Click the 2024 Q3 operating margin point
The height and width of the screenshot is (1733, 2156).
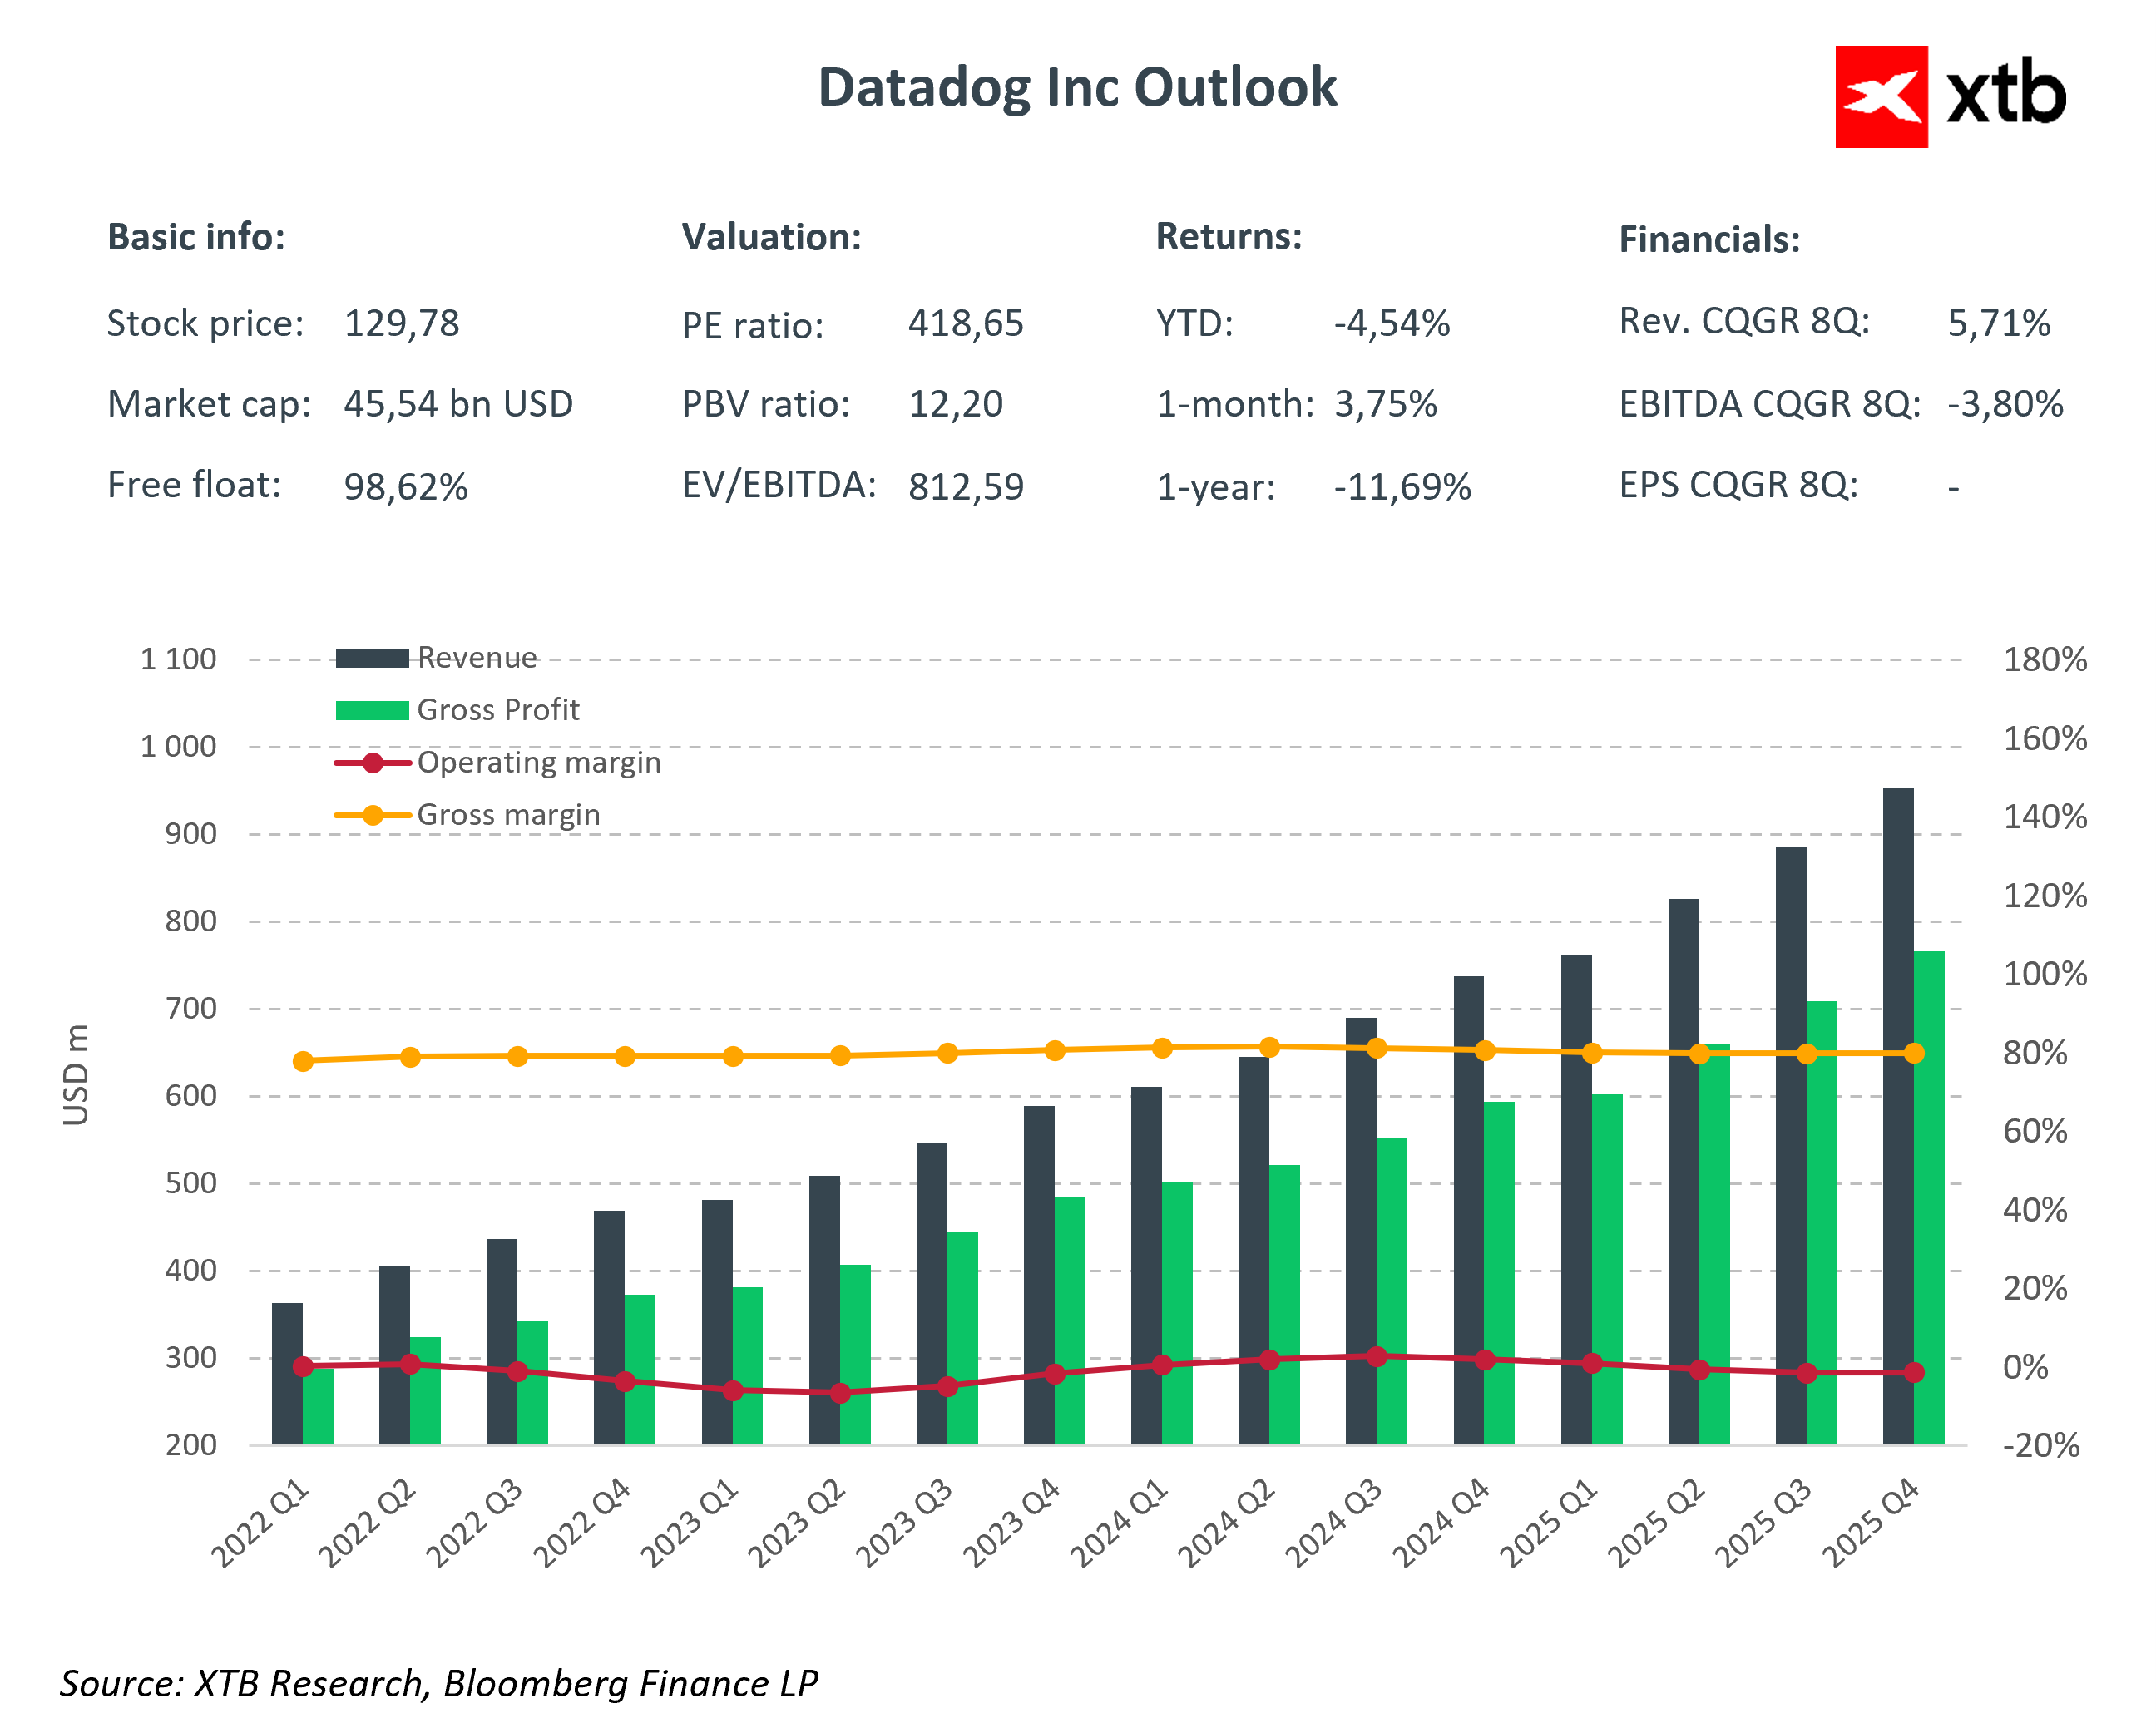coord(1376,1356)
